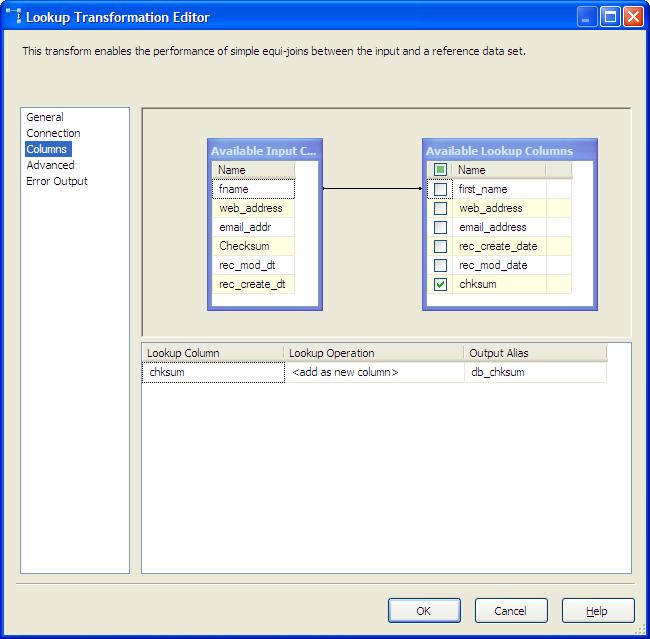Screen dimensions: 650x639
Task: Click the db_chksum Output Alias field
Action: [534, 372]
